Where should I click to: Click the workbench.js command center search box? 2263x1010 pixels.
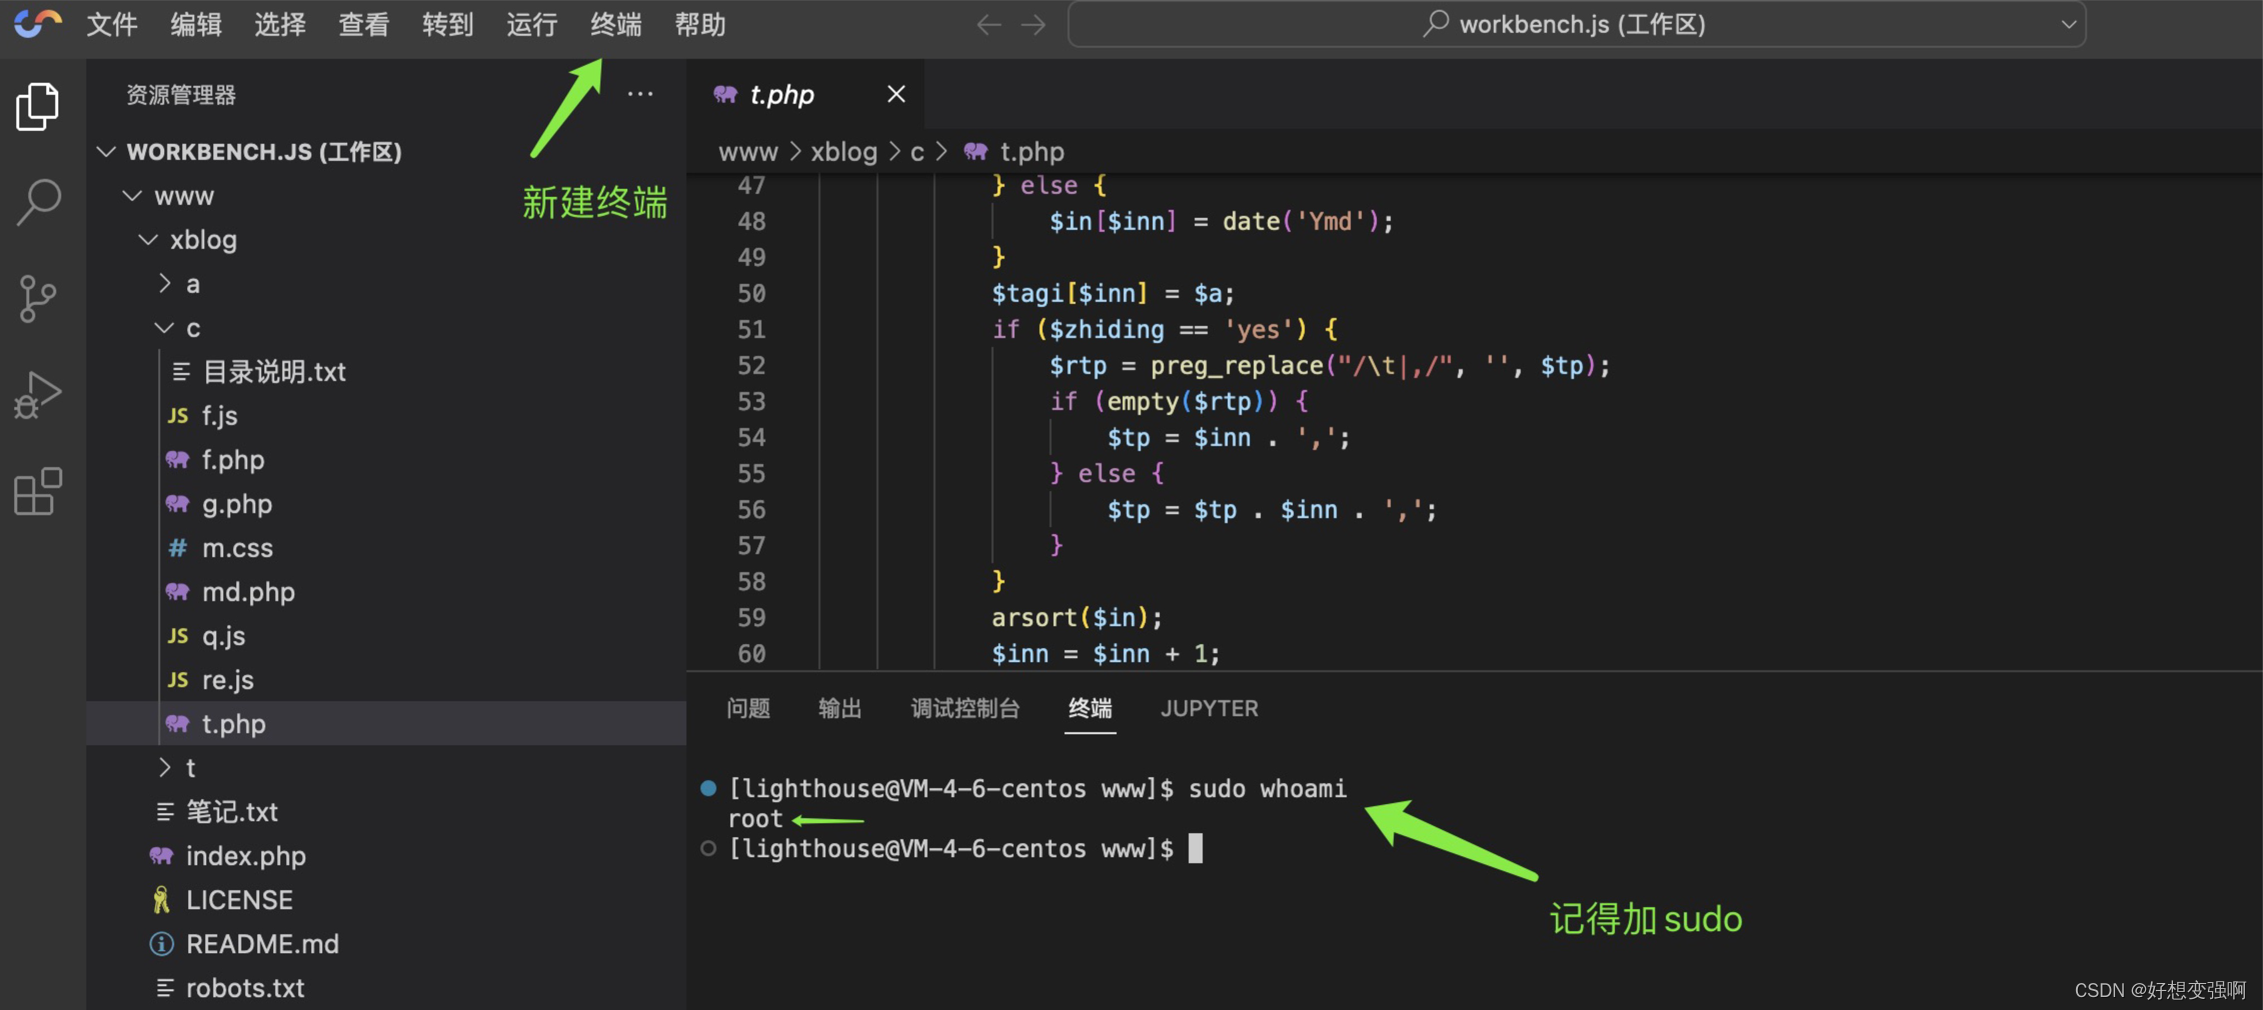1577,24
